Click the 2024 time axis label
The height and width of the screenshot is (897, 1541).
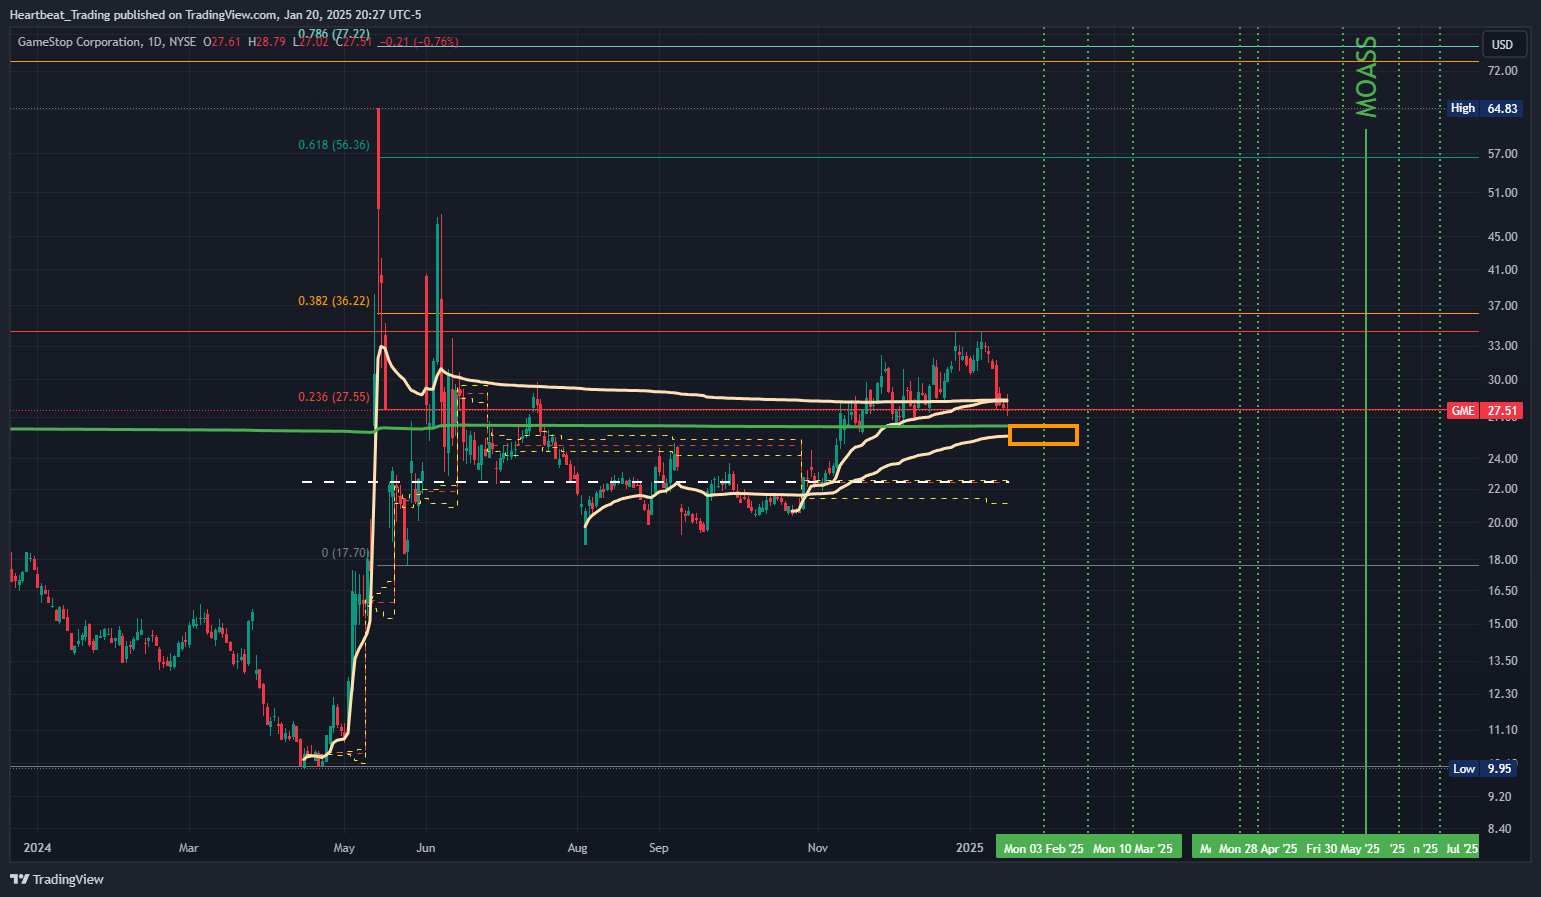[37, 848]
